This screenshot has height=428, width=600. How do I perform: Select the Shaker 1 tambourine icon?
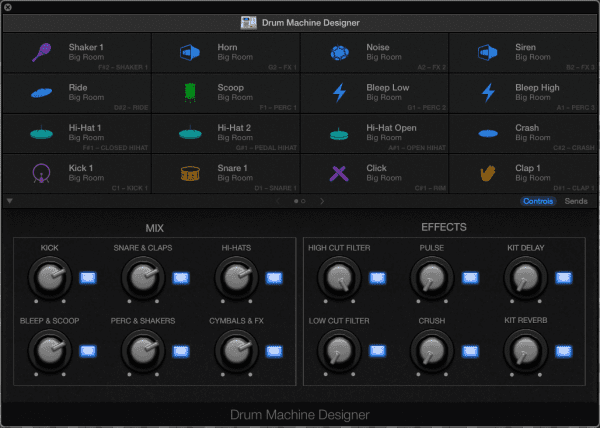point(42,52)
